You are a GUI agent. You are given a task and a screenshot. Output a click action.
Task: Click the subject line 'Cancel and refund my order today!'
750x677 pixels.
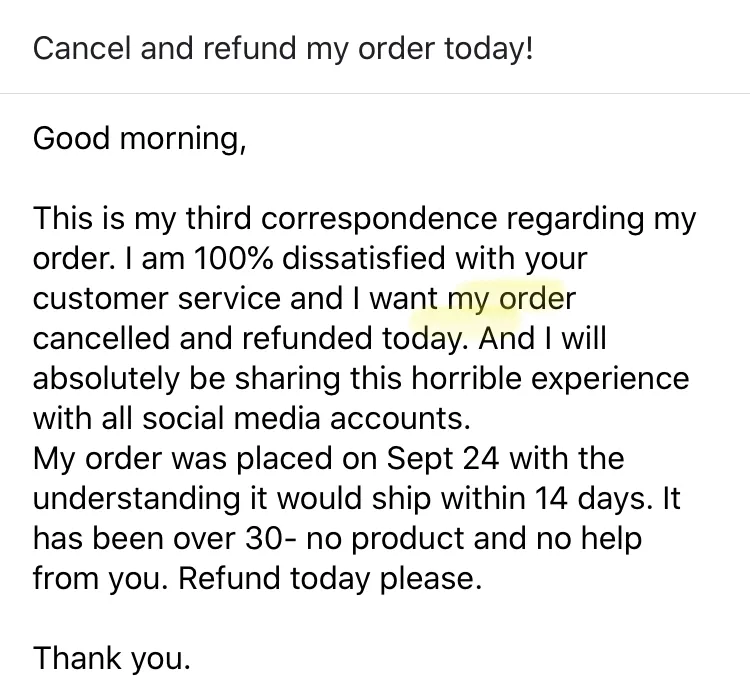point(283,49)
